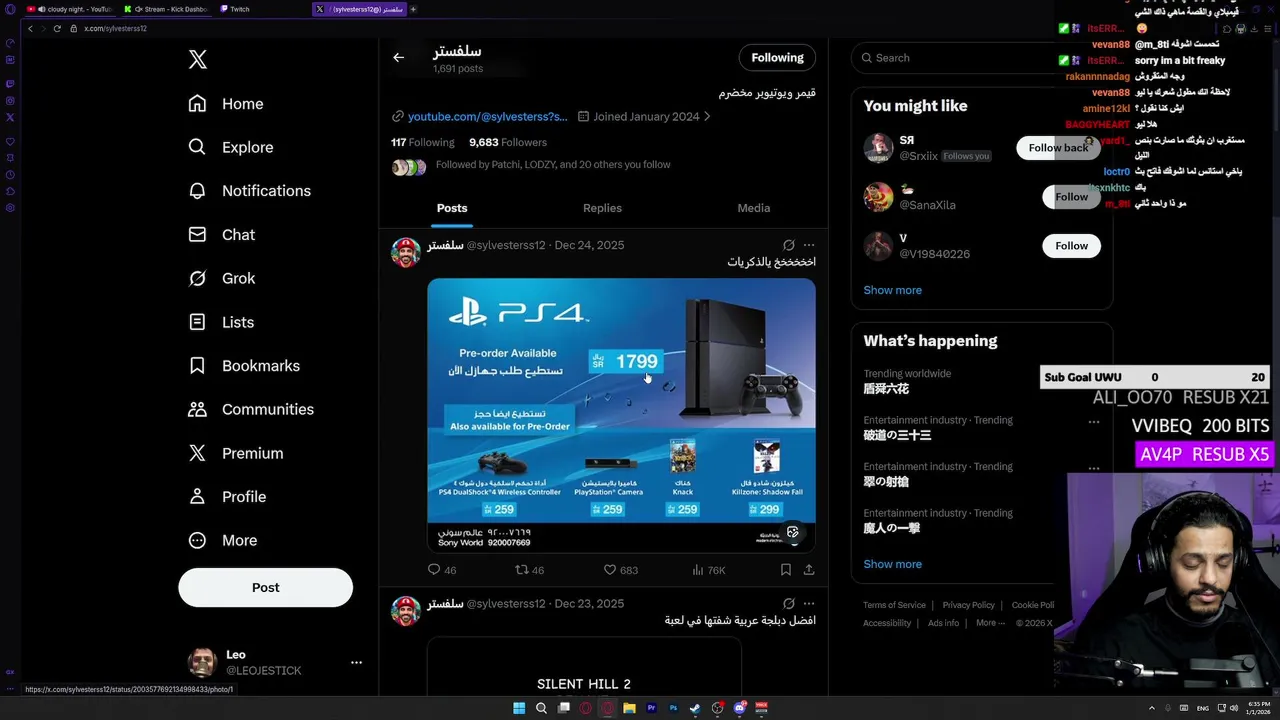The image size is (1280, 720).
Task: Open Communities in X navigation
Action: [x=251, y=409]
